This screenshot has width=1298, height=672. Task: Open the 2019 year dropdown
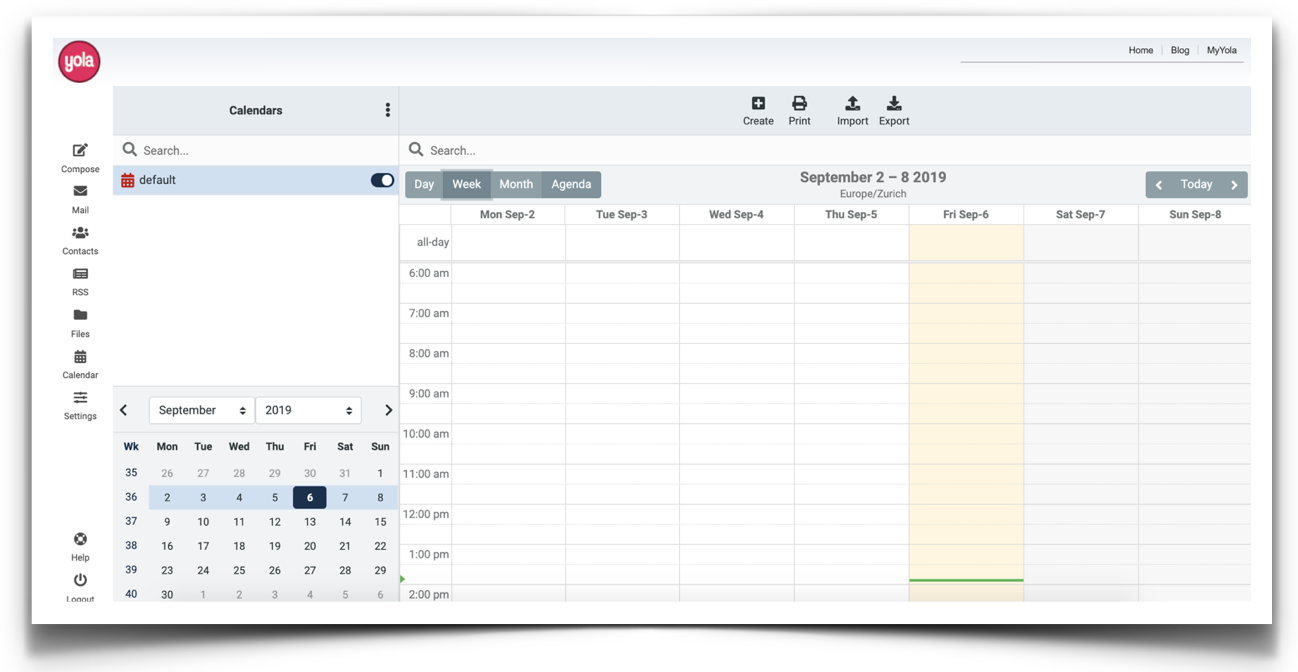coord(308,411)
